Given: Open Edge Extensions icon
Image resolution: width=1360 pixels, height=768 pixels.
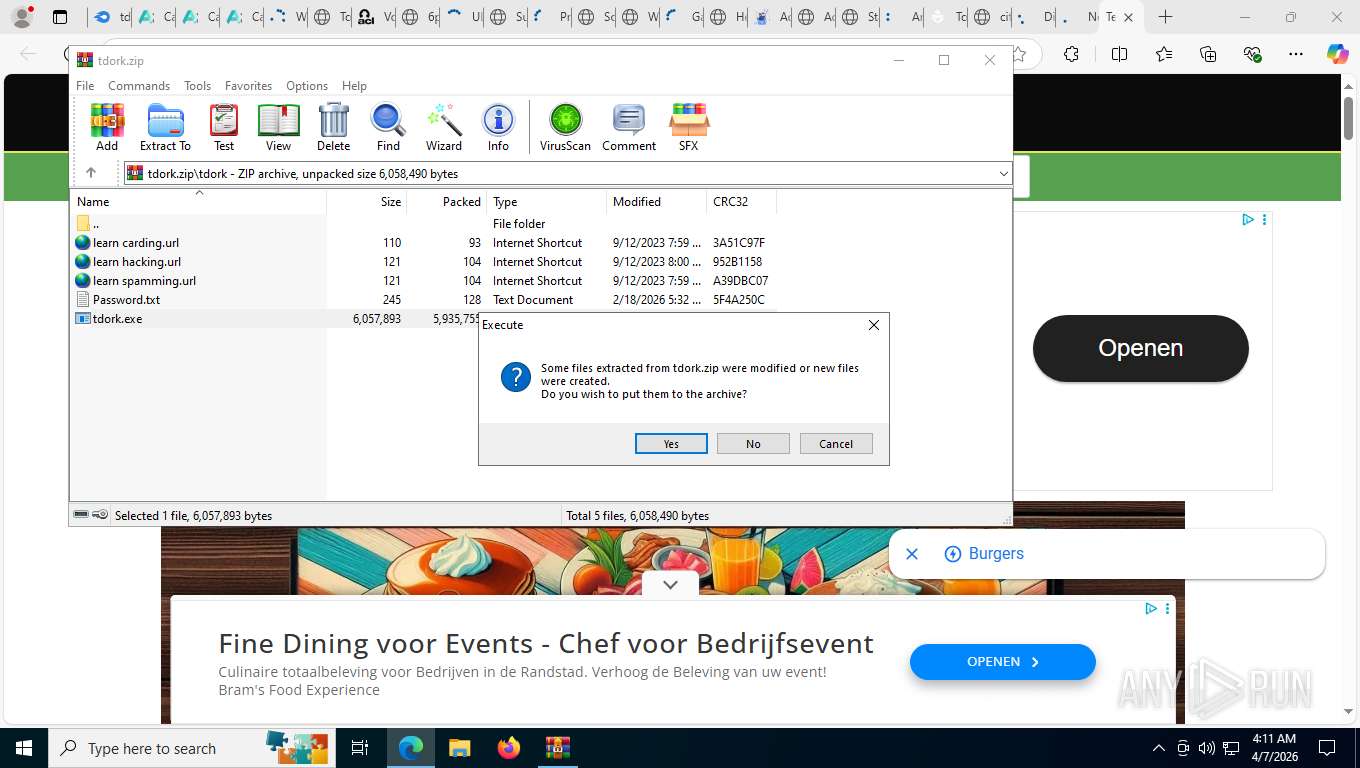Looking at the screenshot, I should [1071, 54].
